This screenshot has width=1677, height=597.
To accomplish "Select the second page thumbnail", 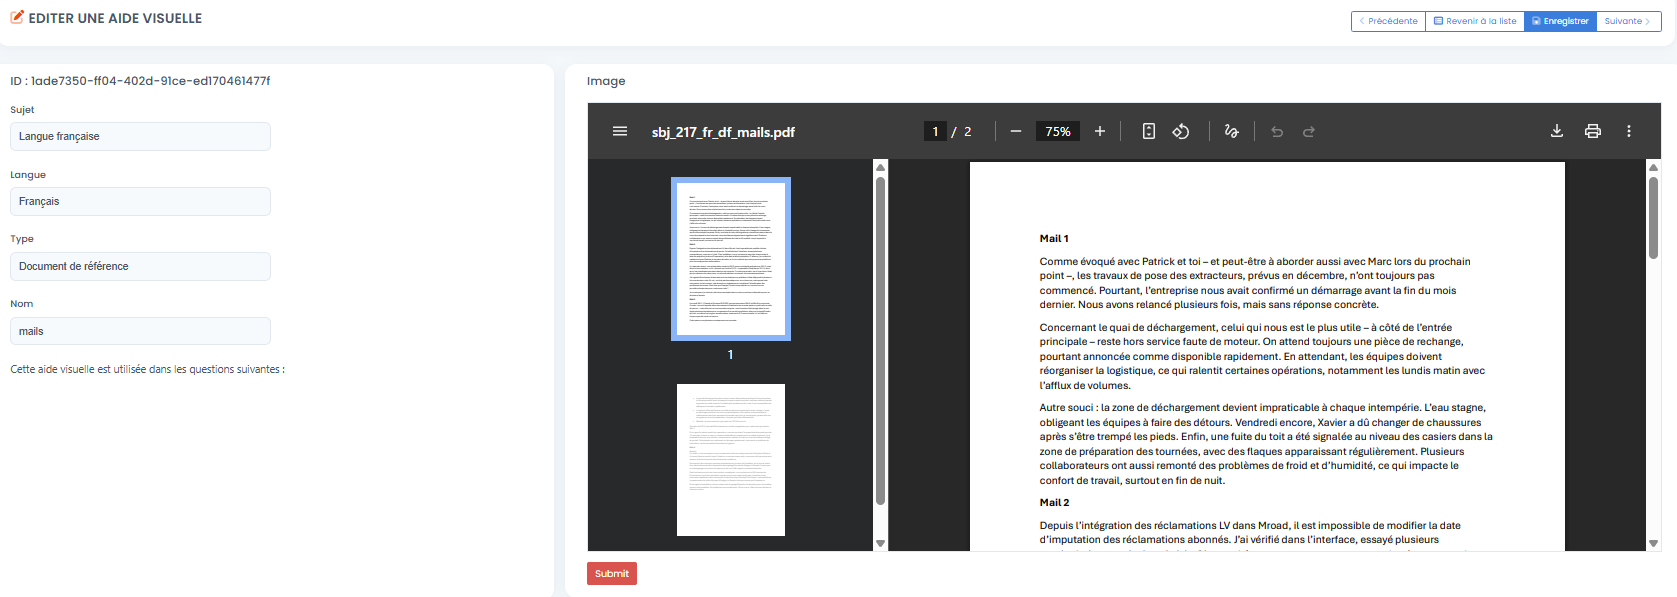I will pos(731,460).
